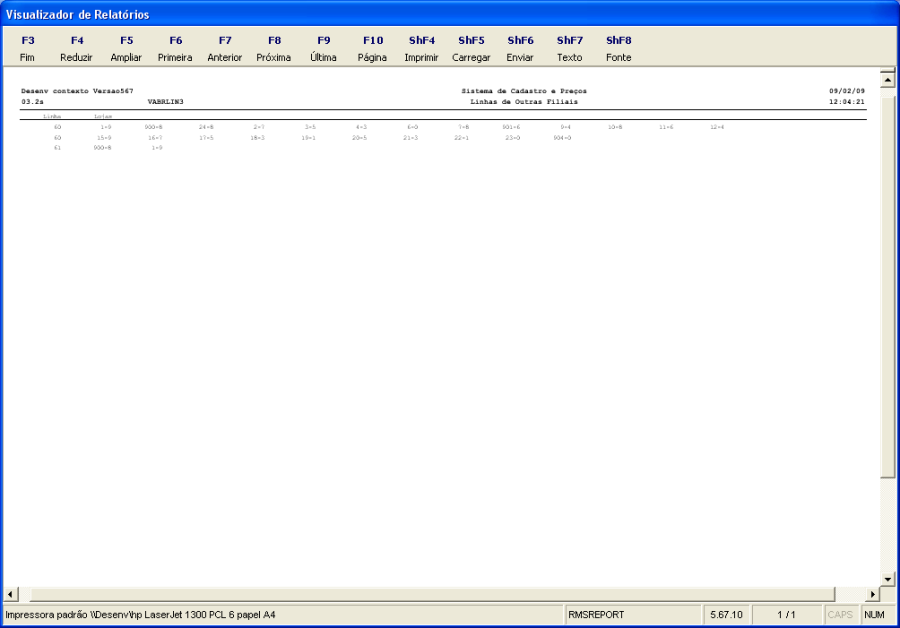
Task: Open the F10 Página page selector
Action: point(373,48)
